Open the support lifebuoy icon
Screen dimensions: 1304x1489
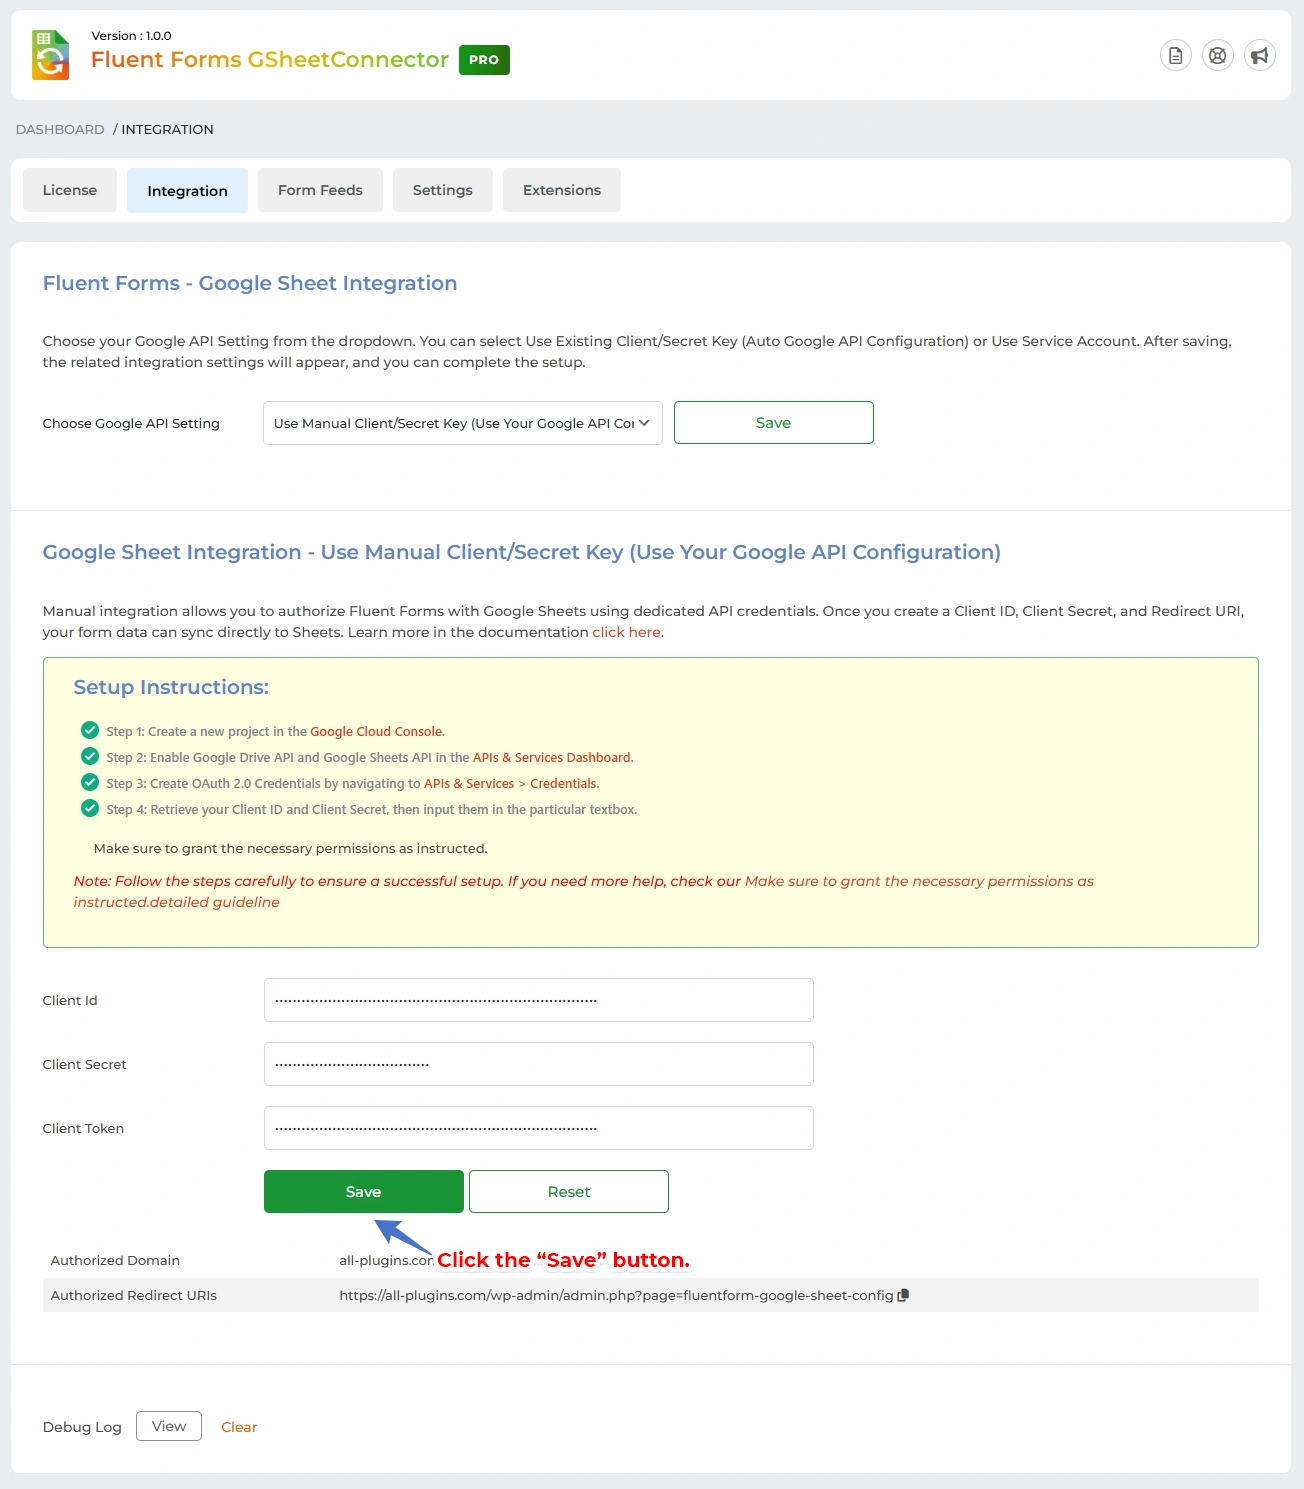(x=1218, y=56)
